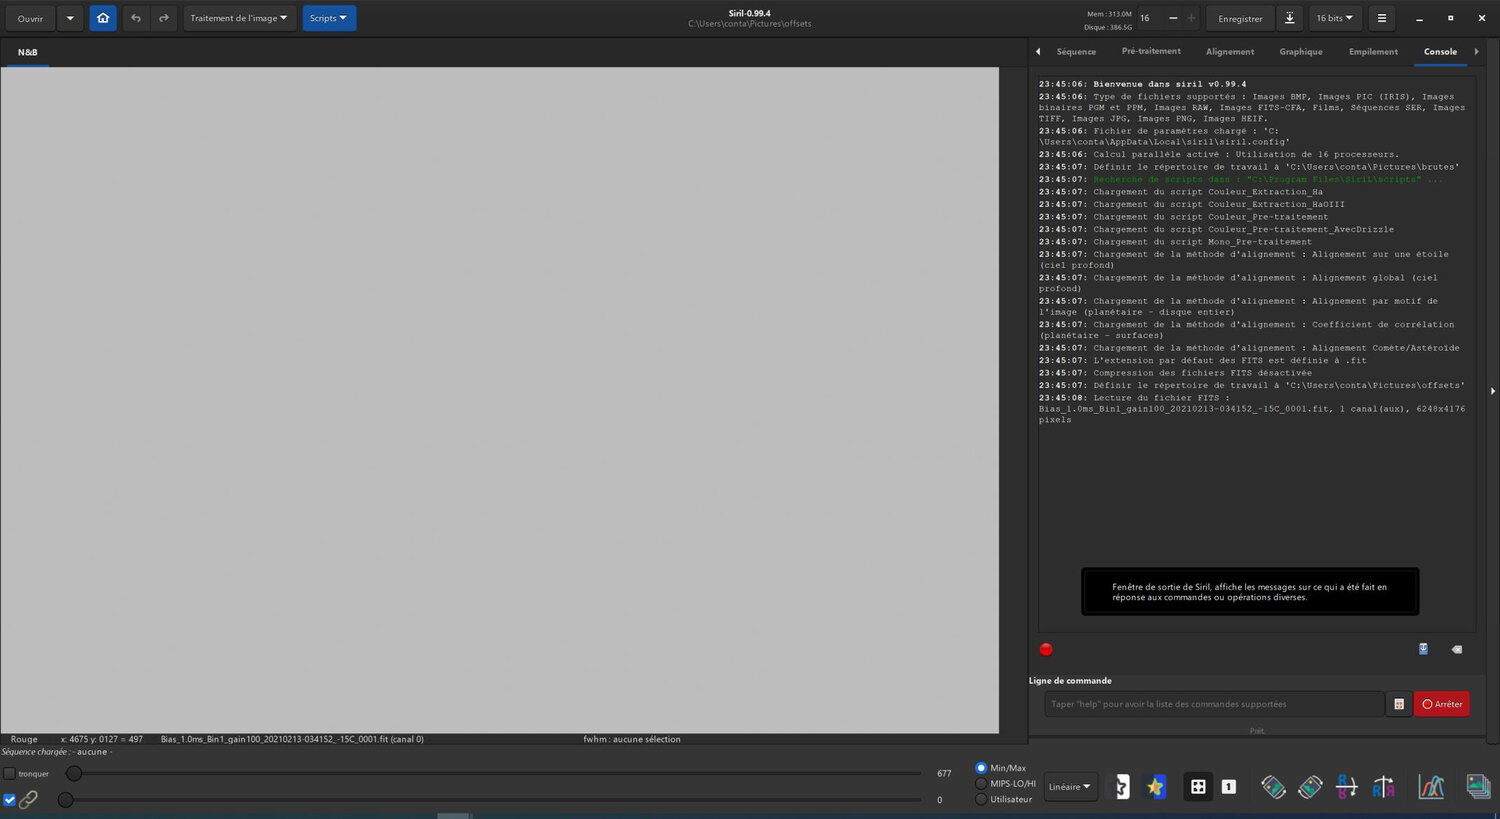
Task: Go to the Alignement tab
Action: click(x=1230, y=52)
